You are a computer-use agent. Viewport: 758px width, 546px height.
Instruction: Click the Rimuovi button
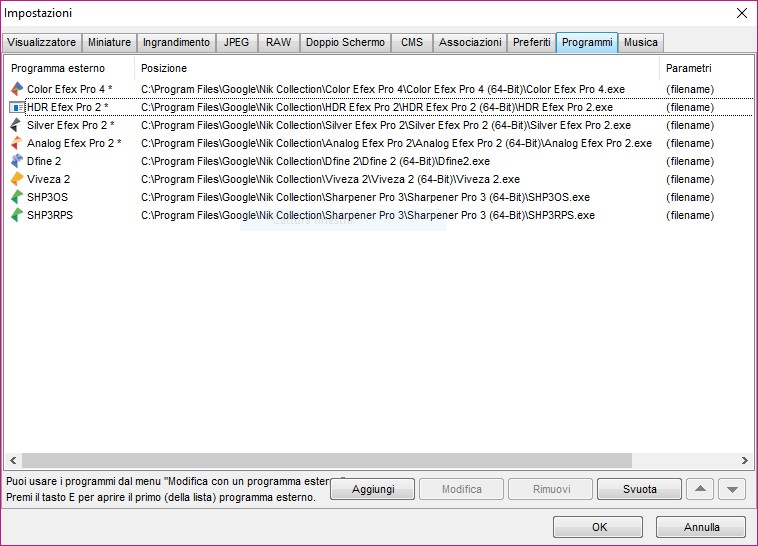point(551,489)
